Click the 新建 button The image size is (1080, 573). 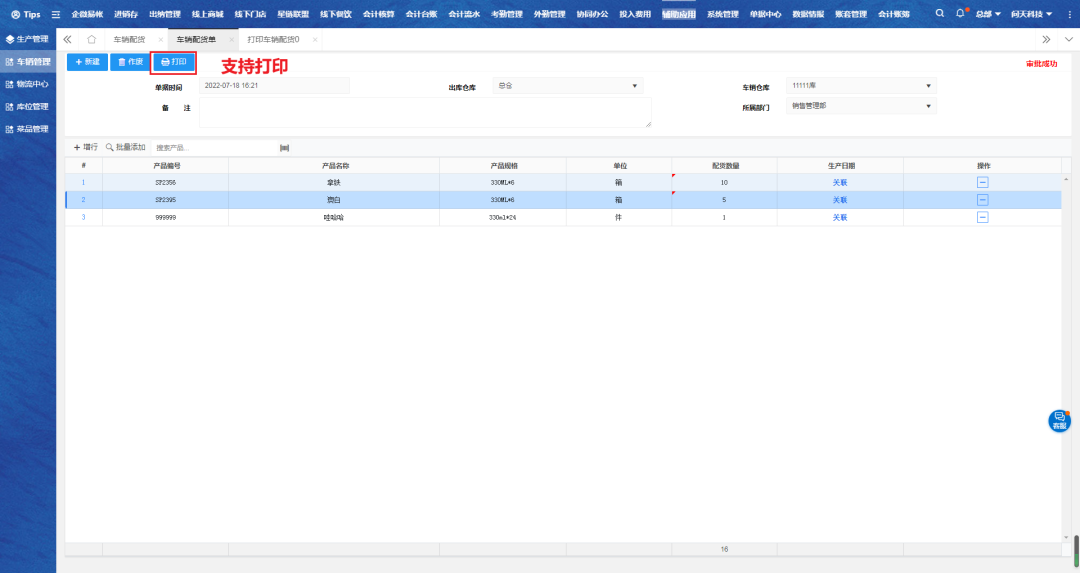(x=87, y=62)
